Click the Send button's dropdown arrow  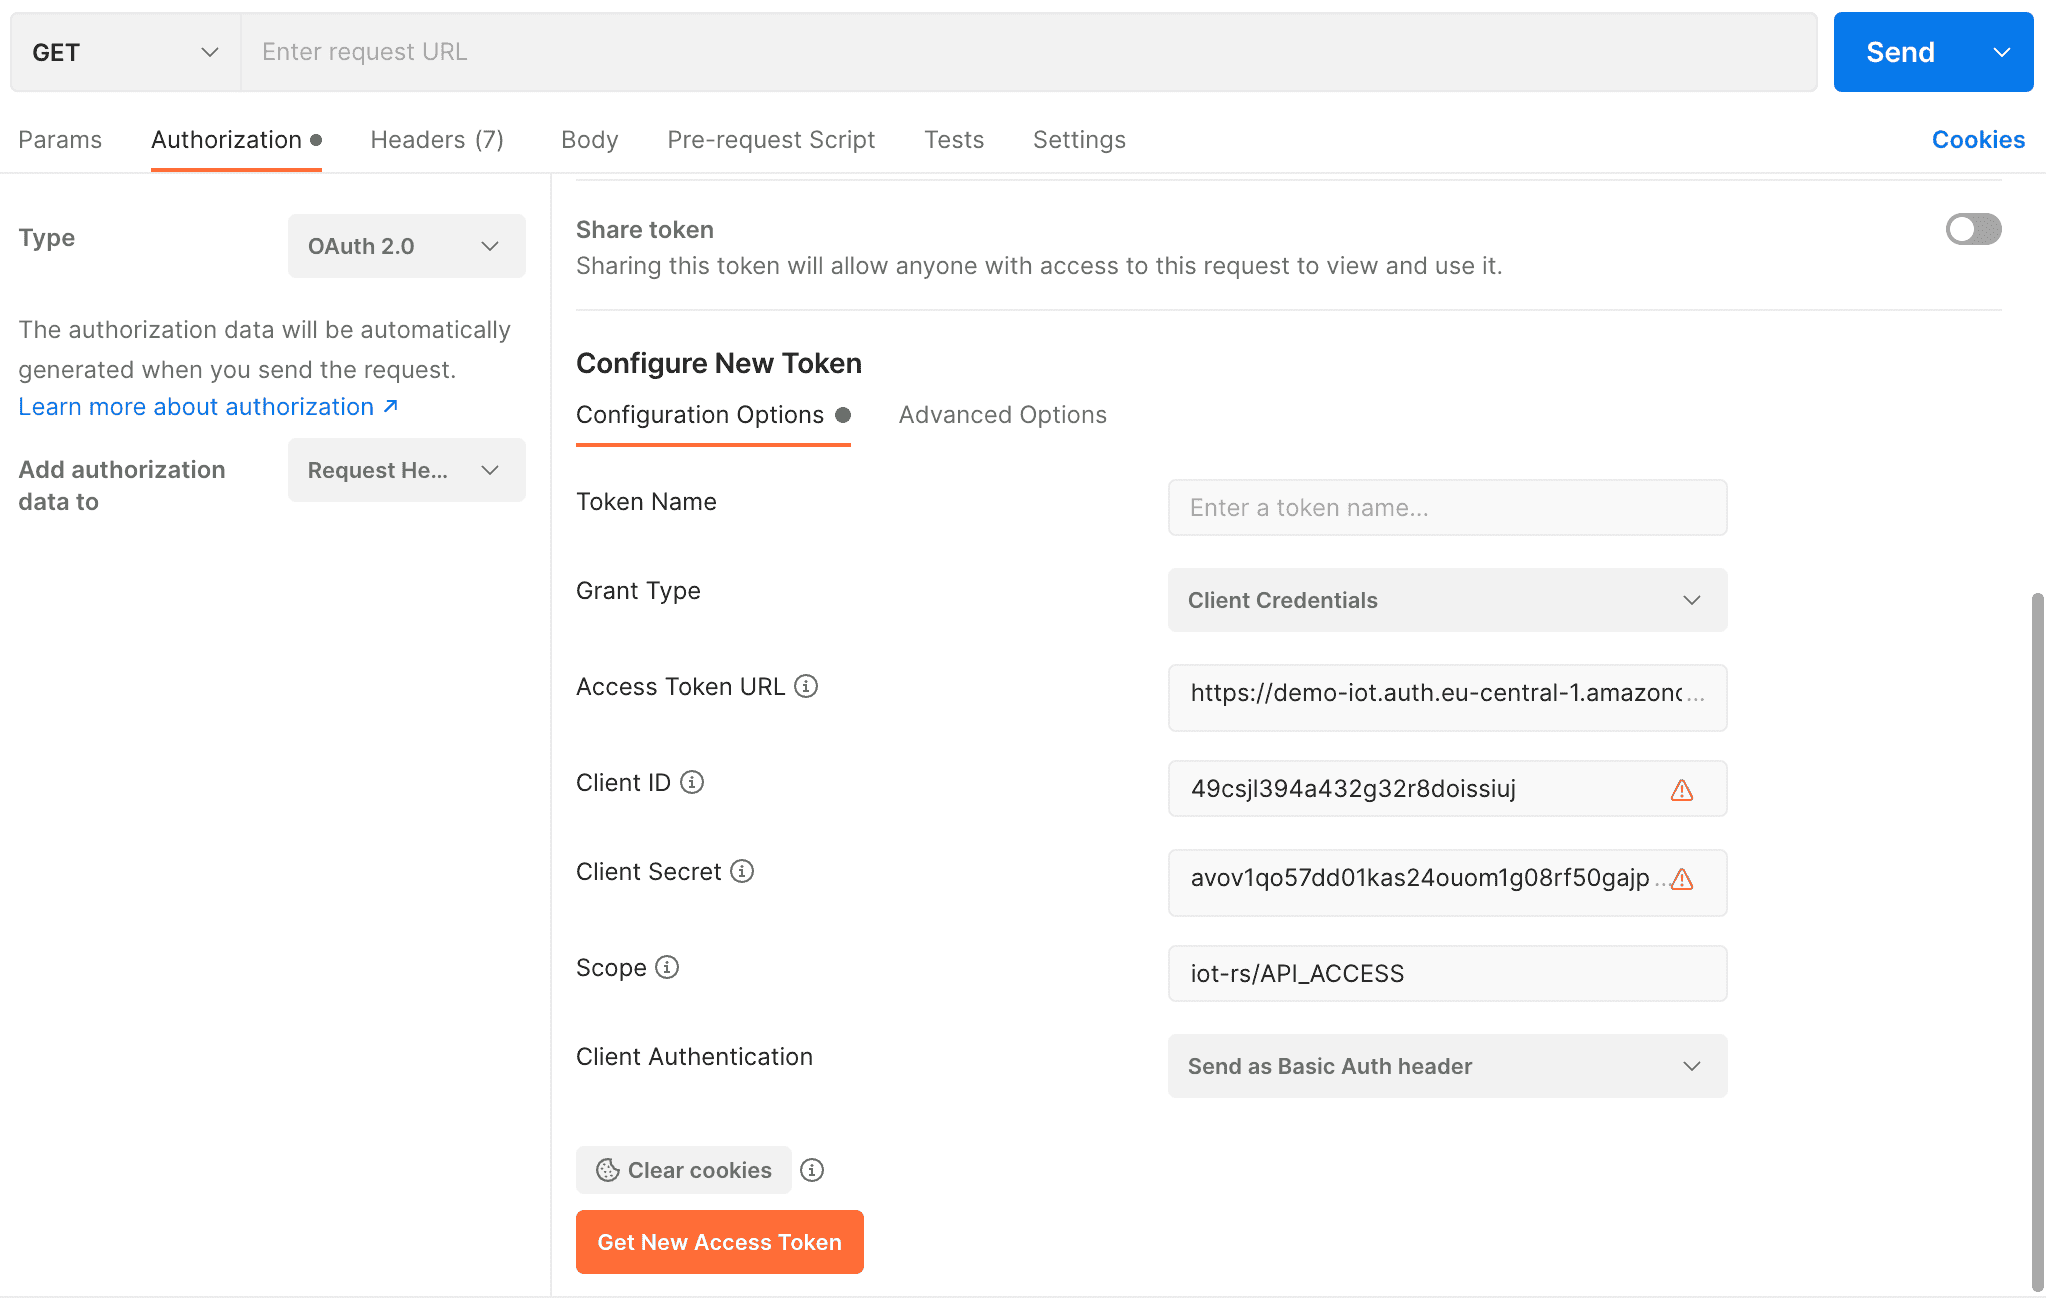2002,52
